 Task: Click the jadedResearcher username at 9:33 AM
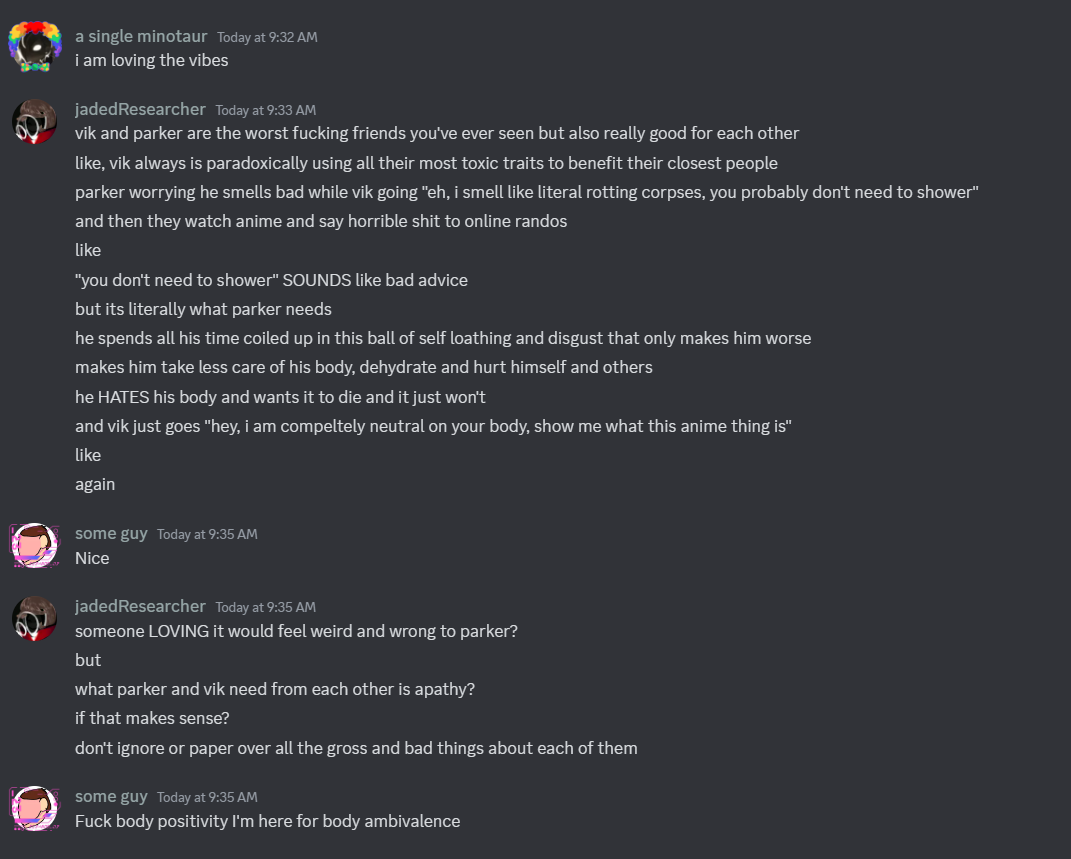click(x=140, y=109)
